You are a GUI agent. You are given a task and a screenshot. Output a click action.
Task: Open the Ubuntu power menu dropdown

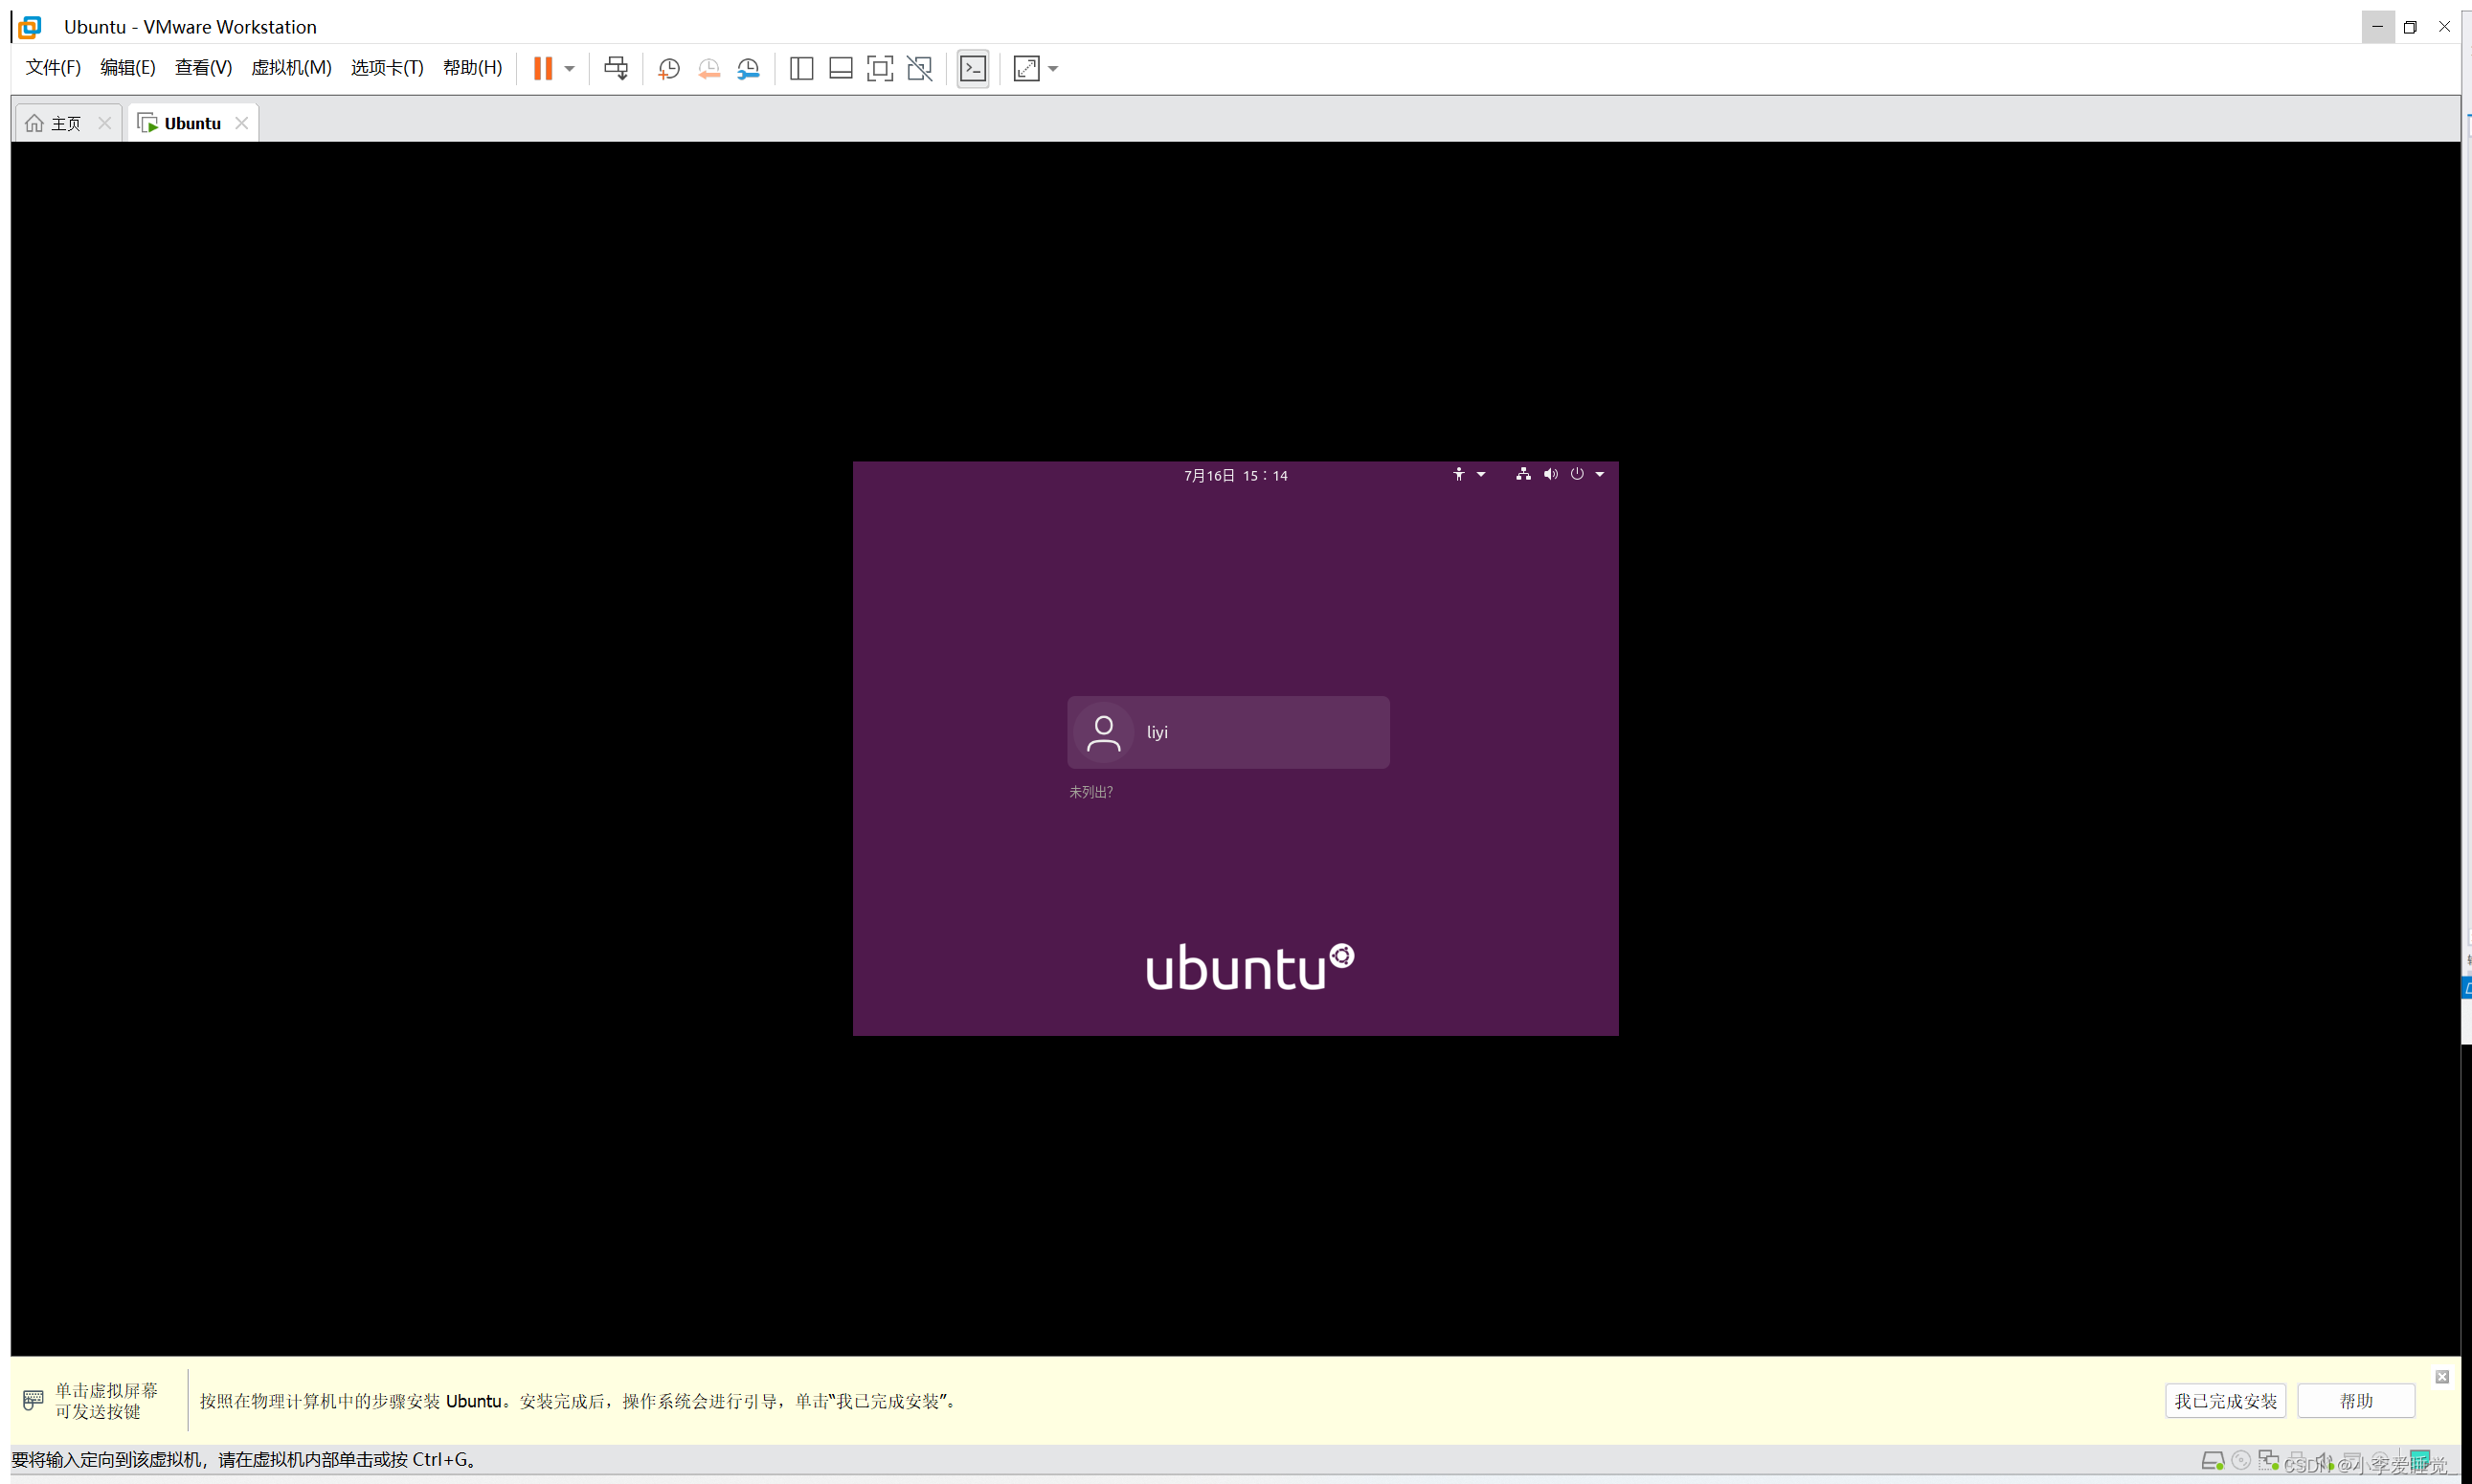[x=1600, y=474]
